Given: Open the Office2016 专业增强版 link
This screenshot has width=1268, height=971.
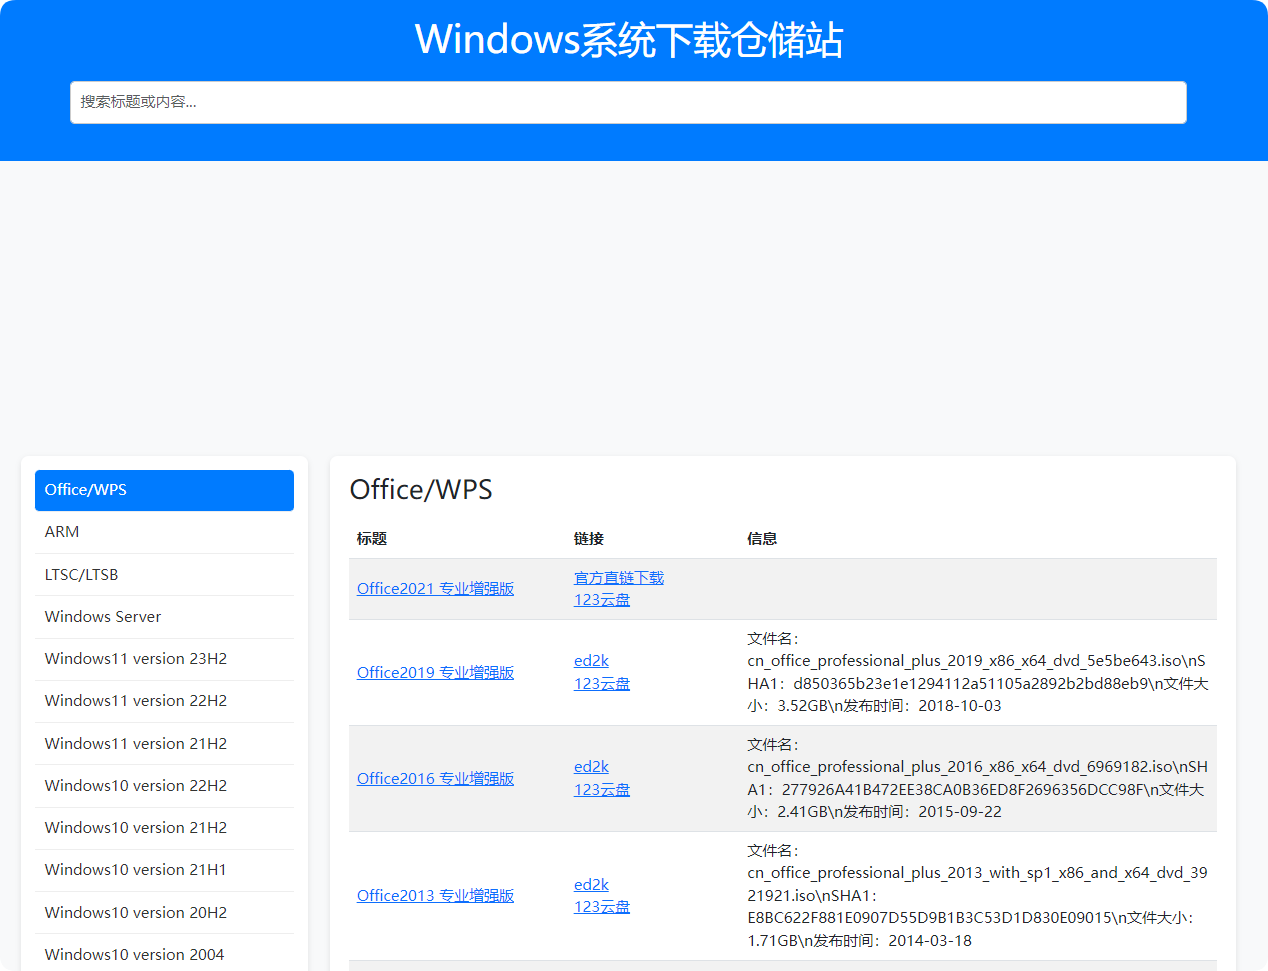Looking at the screenshot, I should point(435,779).
